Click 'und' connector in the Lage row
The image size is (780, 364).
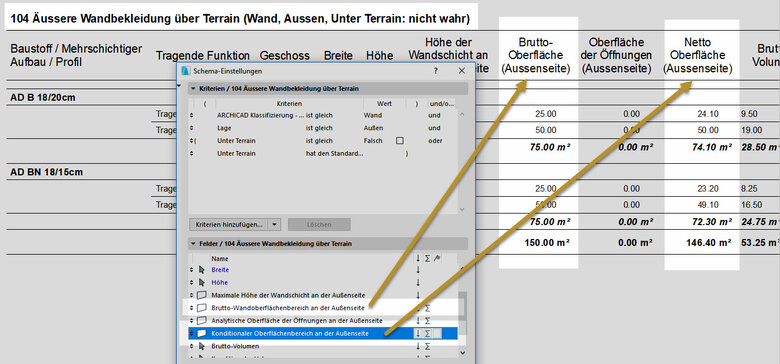[433, 128]
